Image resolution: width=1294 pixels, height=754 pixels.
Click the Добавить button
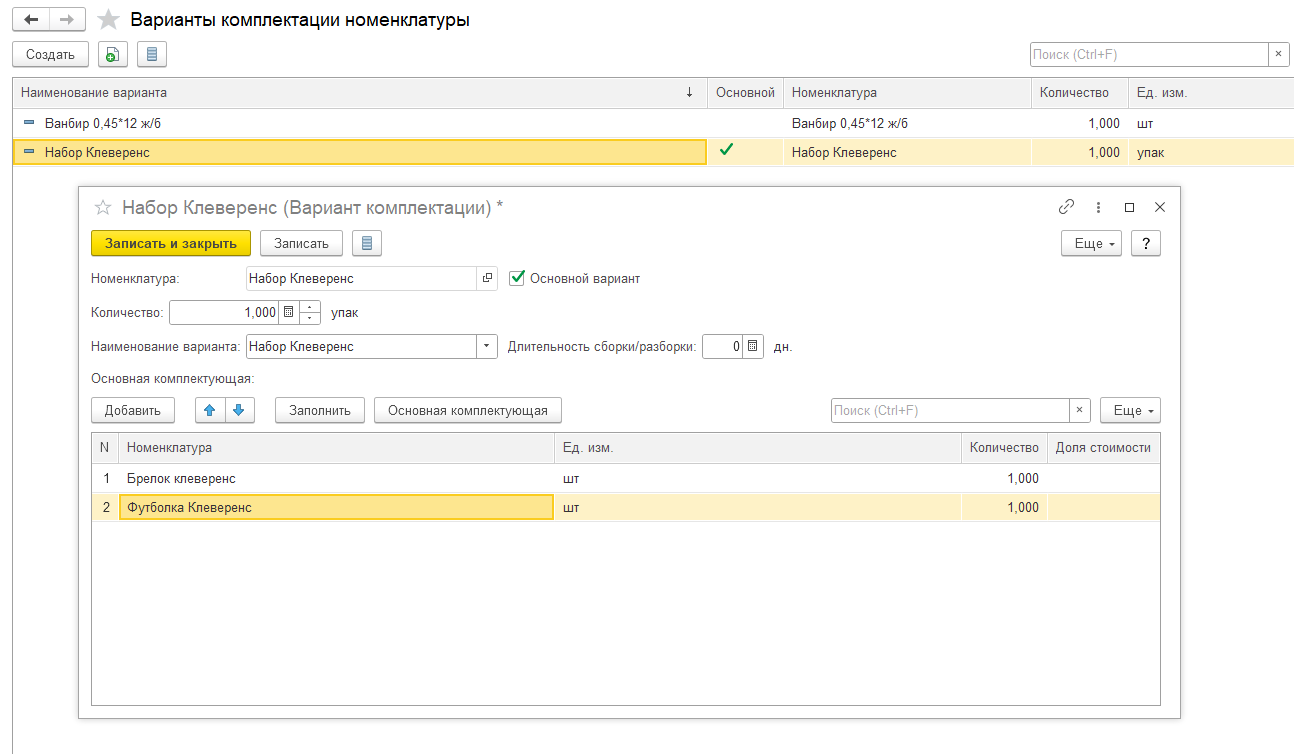coord(133,410)
